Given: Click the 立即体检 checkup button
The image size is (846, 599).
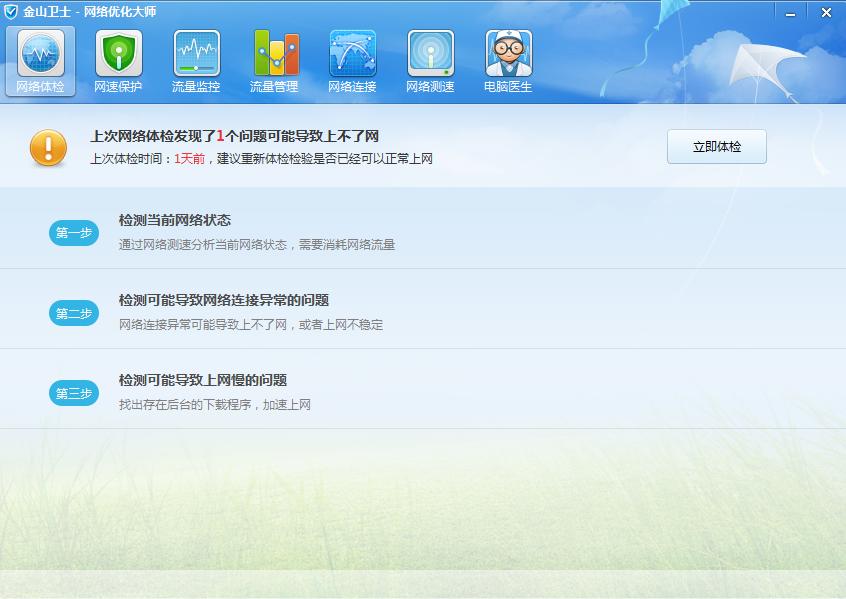Looking at the screenshot, I should pyautogui.click(x=716, y=146).
